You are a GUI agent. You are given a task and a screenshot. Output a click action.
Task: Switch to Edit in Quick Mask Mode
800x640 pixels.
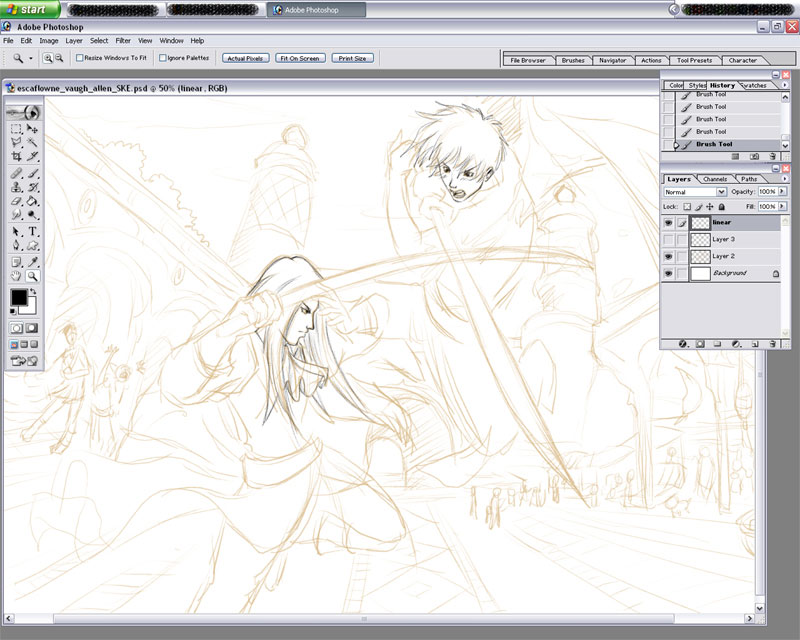point(32,328)
